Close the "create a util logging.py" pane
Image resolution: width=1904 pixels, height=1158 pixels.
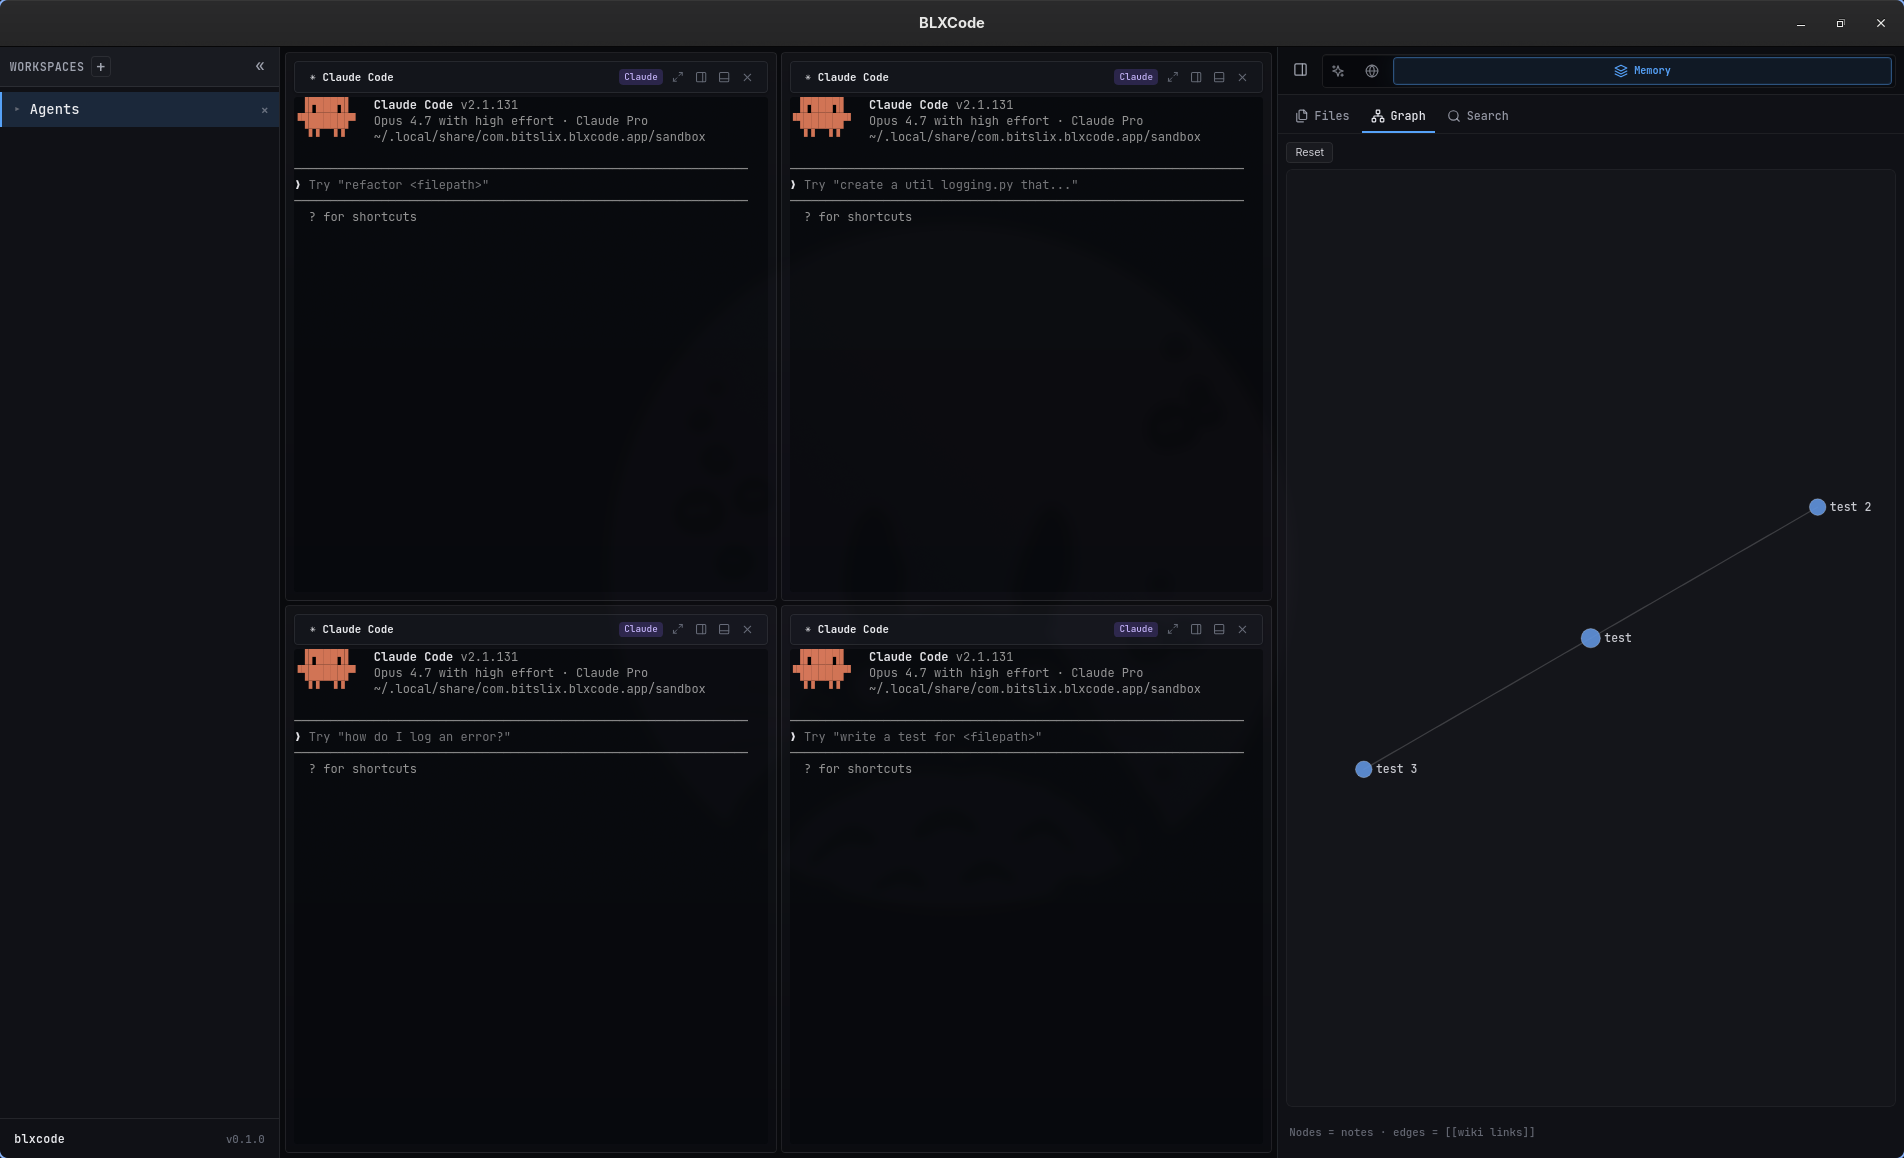pyautogui.click(x=1242, y=77)
